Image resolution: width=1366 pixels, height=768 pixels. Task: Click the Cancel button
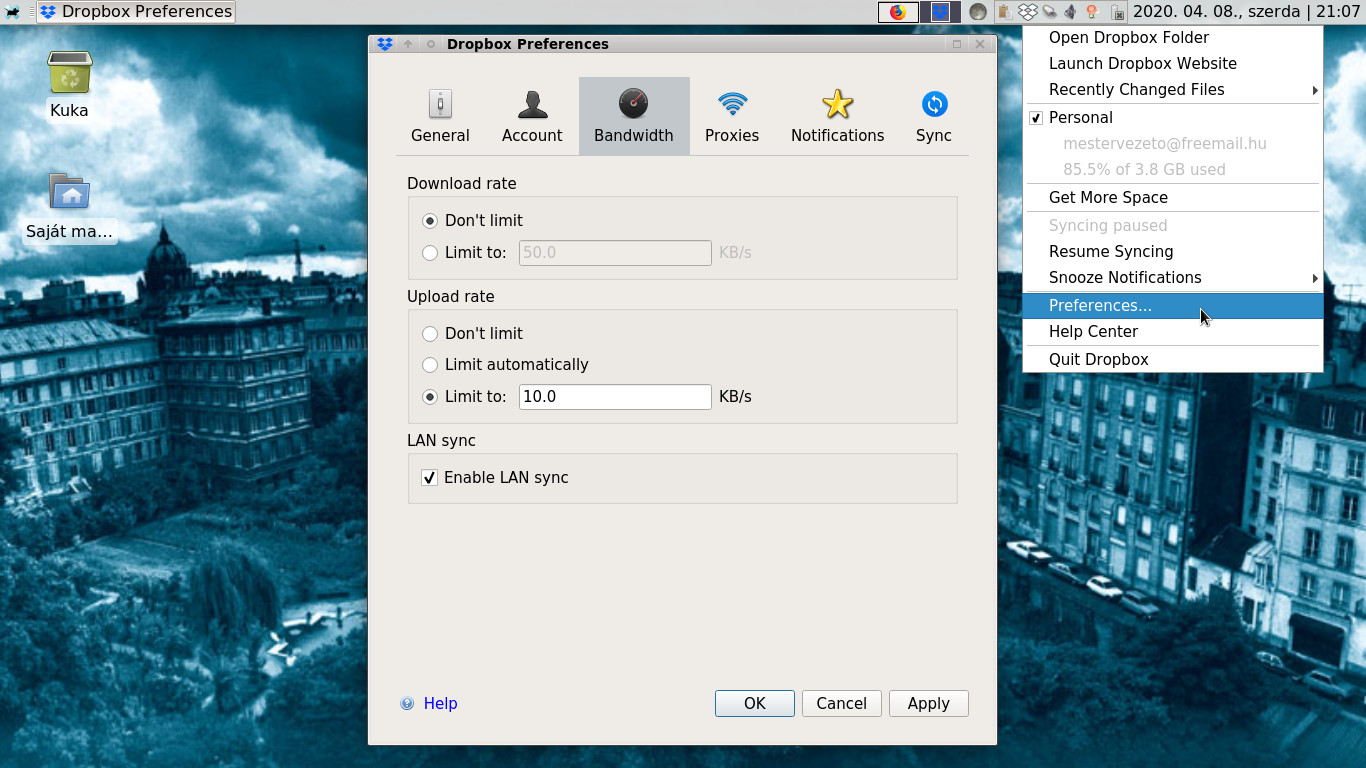click(x=842, y=704)
